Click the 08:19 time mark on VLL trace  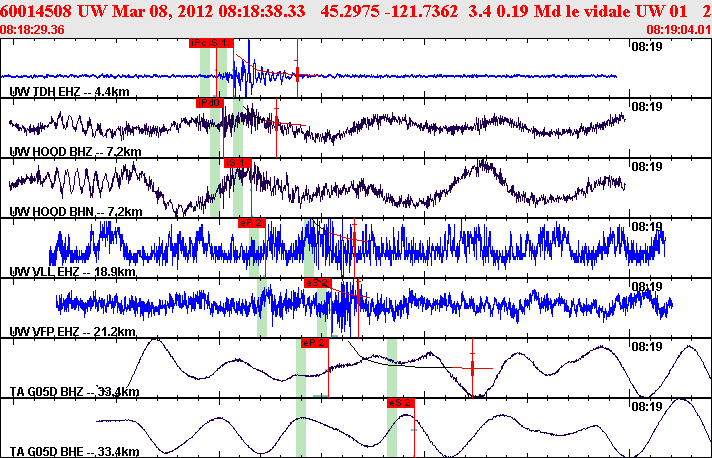click(647, 227)
